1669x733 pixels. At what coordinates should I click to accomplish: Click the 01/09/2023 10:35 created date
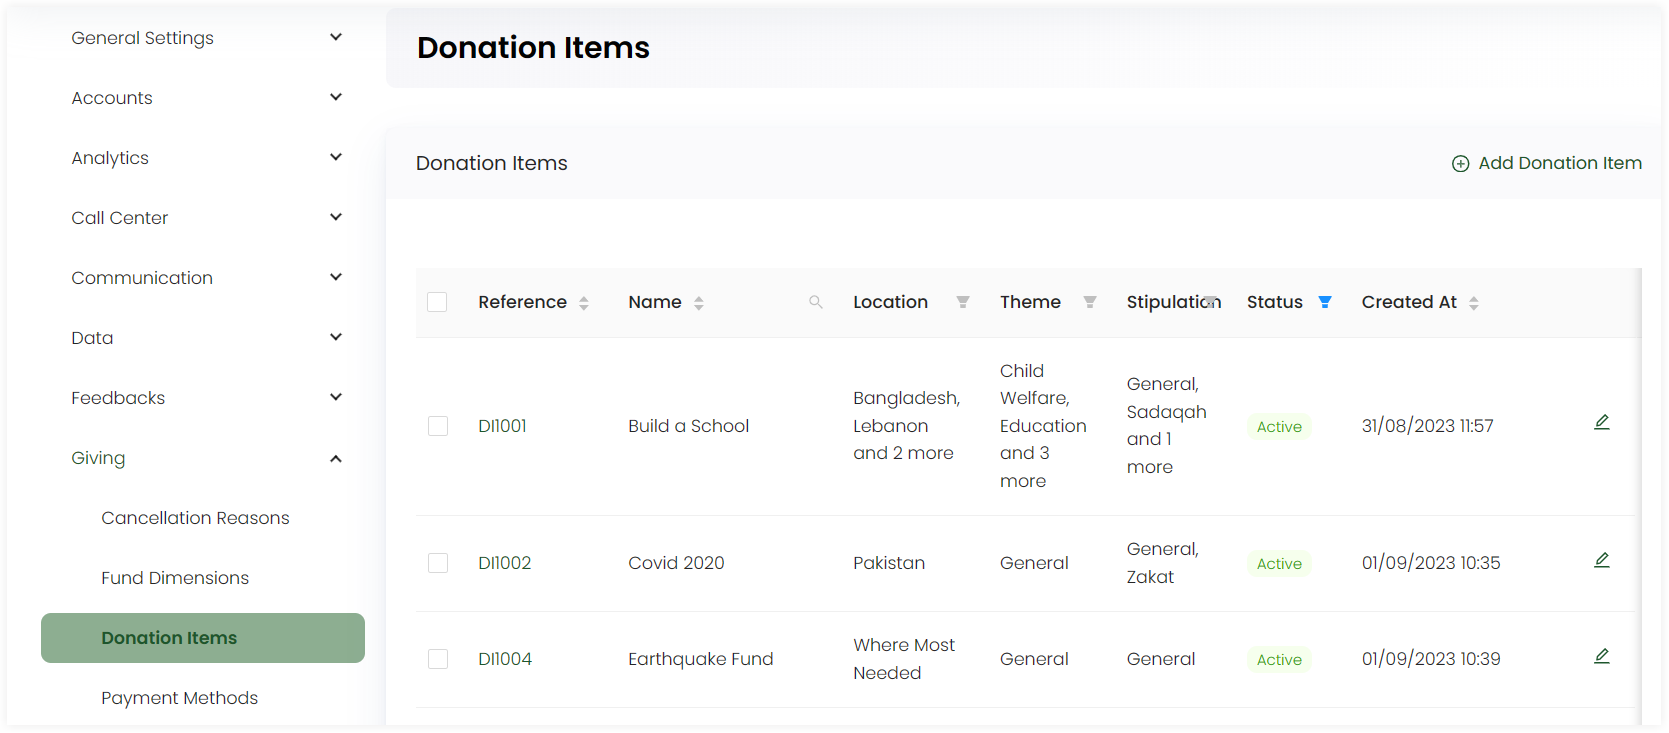pos(1431,563)
